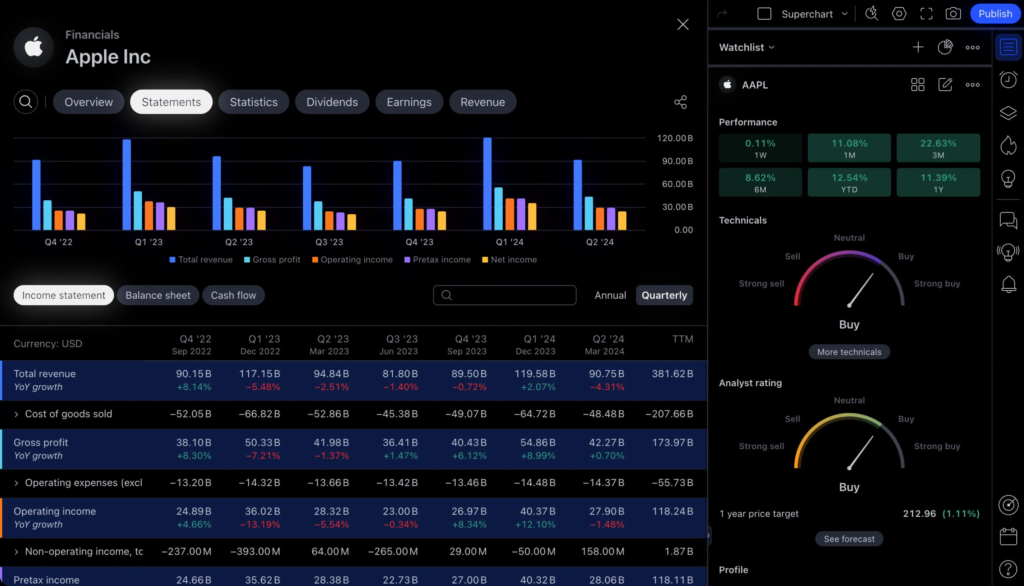Open the notifications bell in right sidebar
Screen dimensions: 1024x586
coord(1008,285)
